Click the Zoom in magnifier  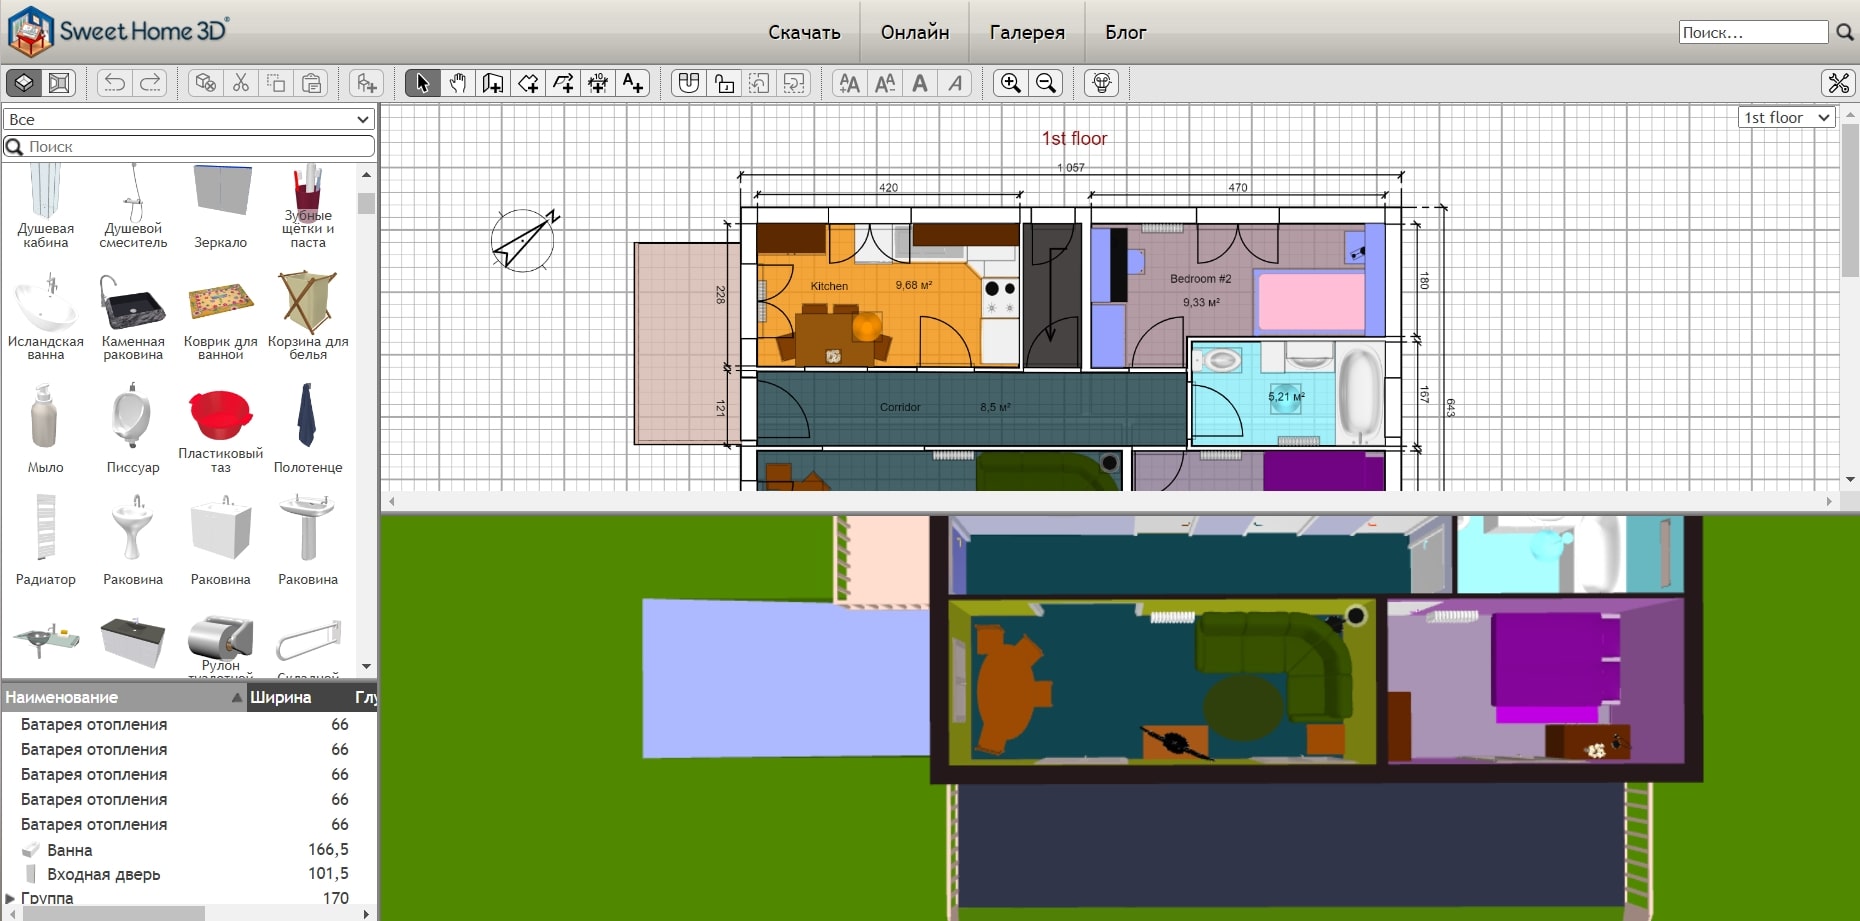point(1011,83)
